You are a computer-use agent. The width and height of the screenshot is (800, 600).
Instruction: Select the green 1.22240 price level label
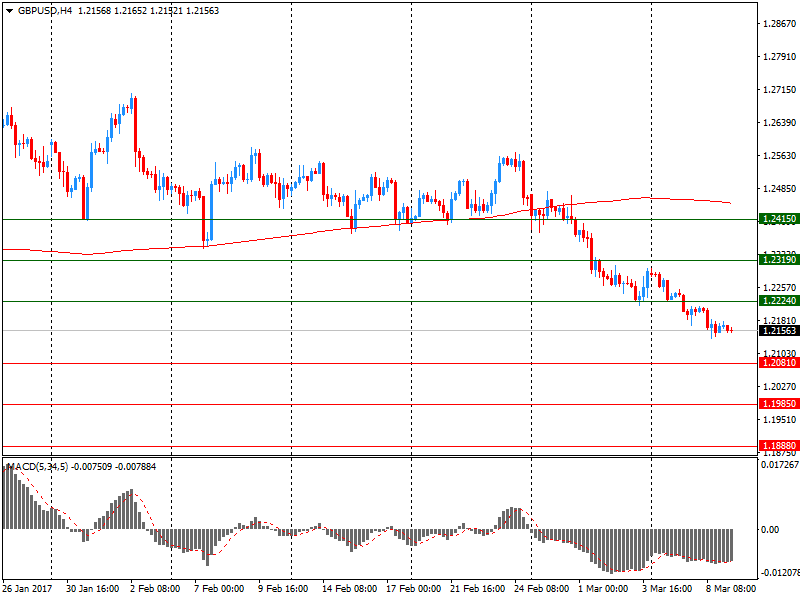[779, 301]
